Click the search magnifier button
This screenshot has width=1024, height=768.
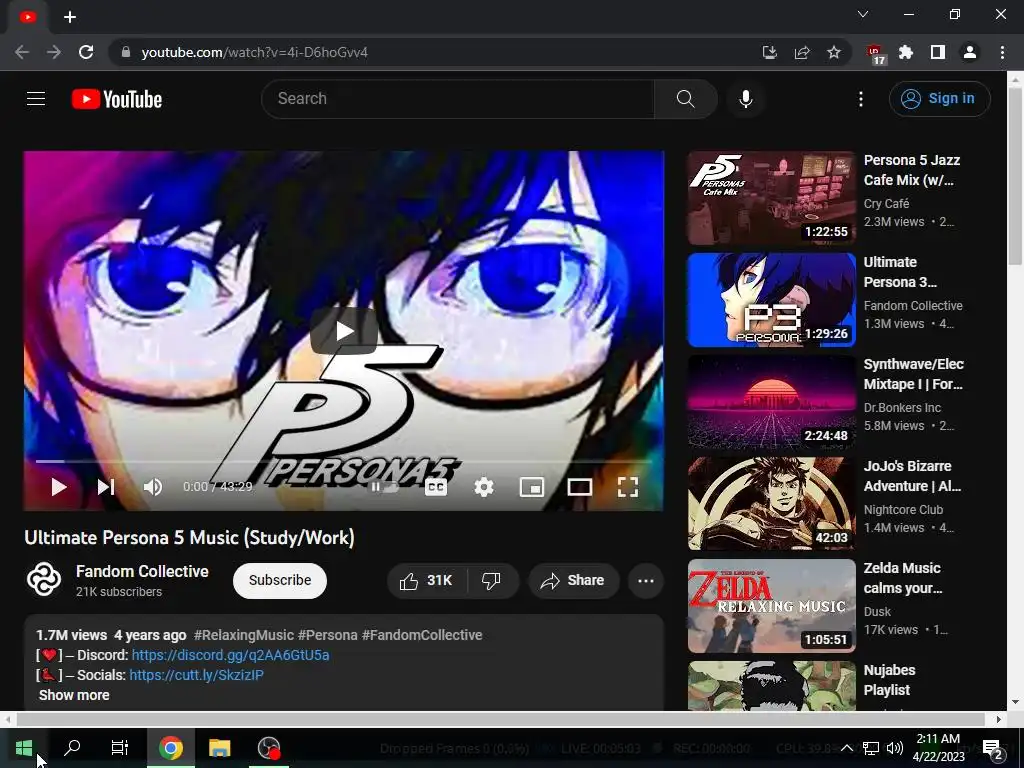tap(685, 99)
